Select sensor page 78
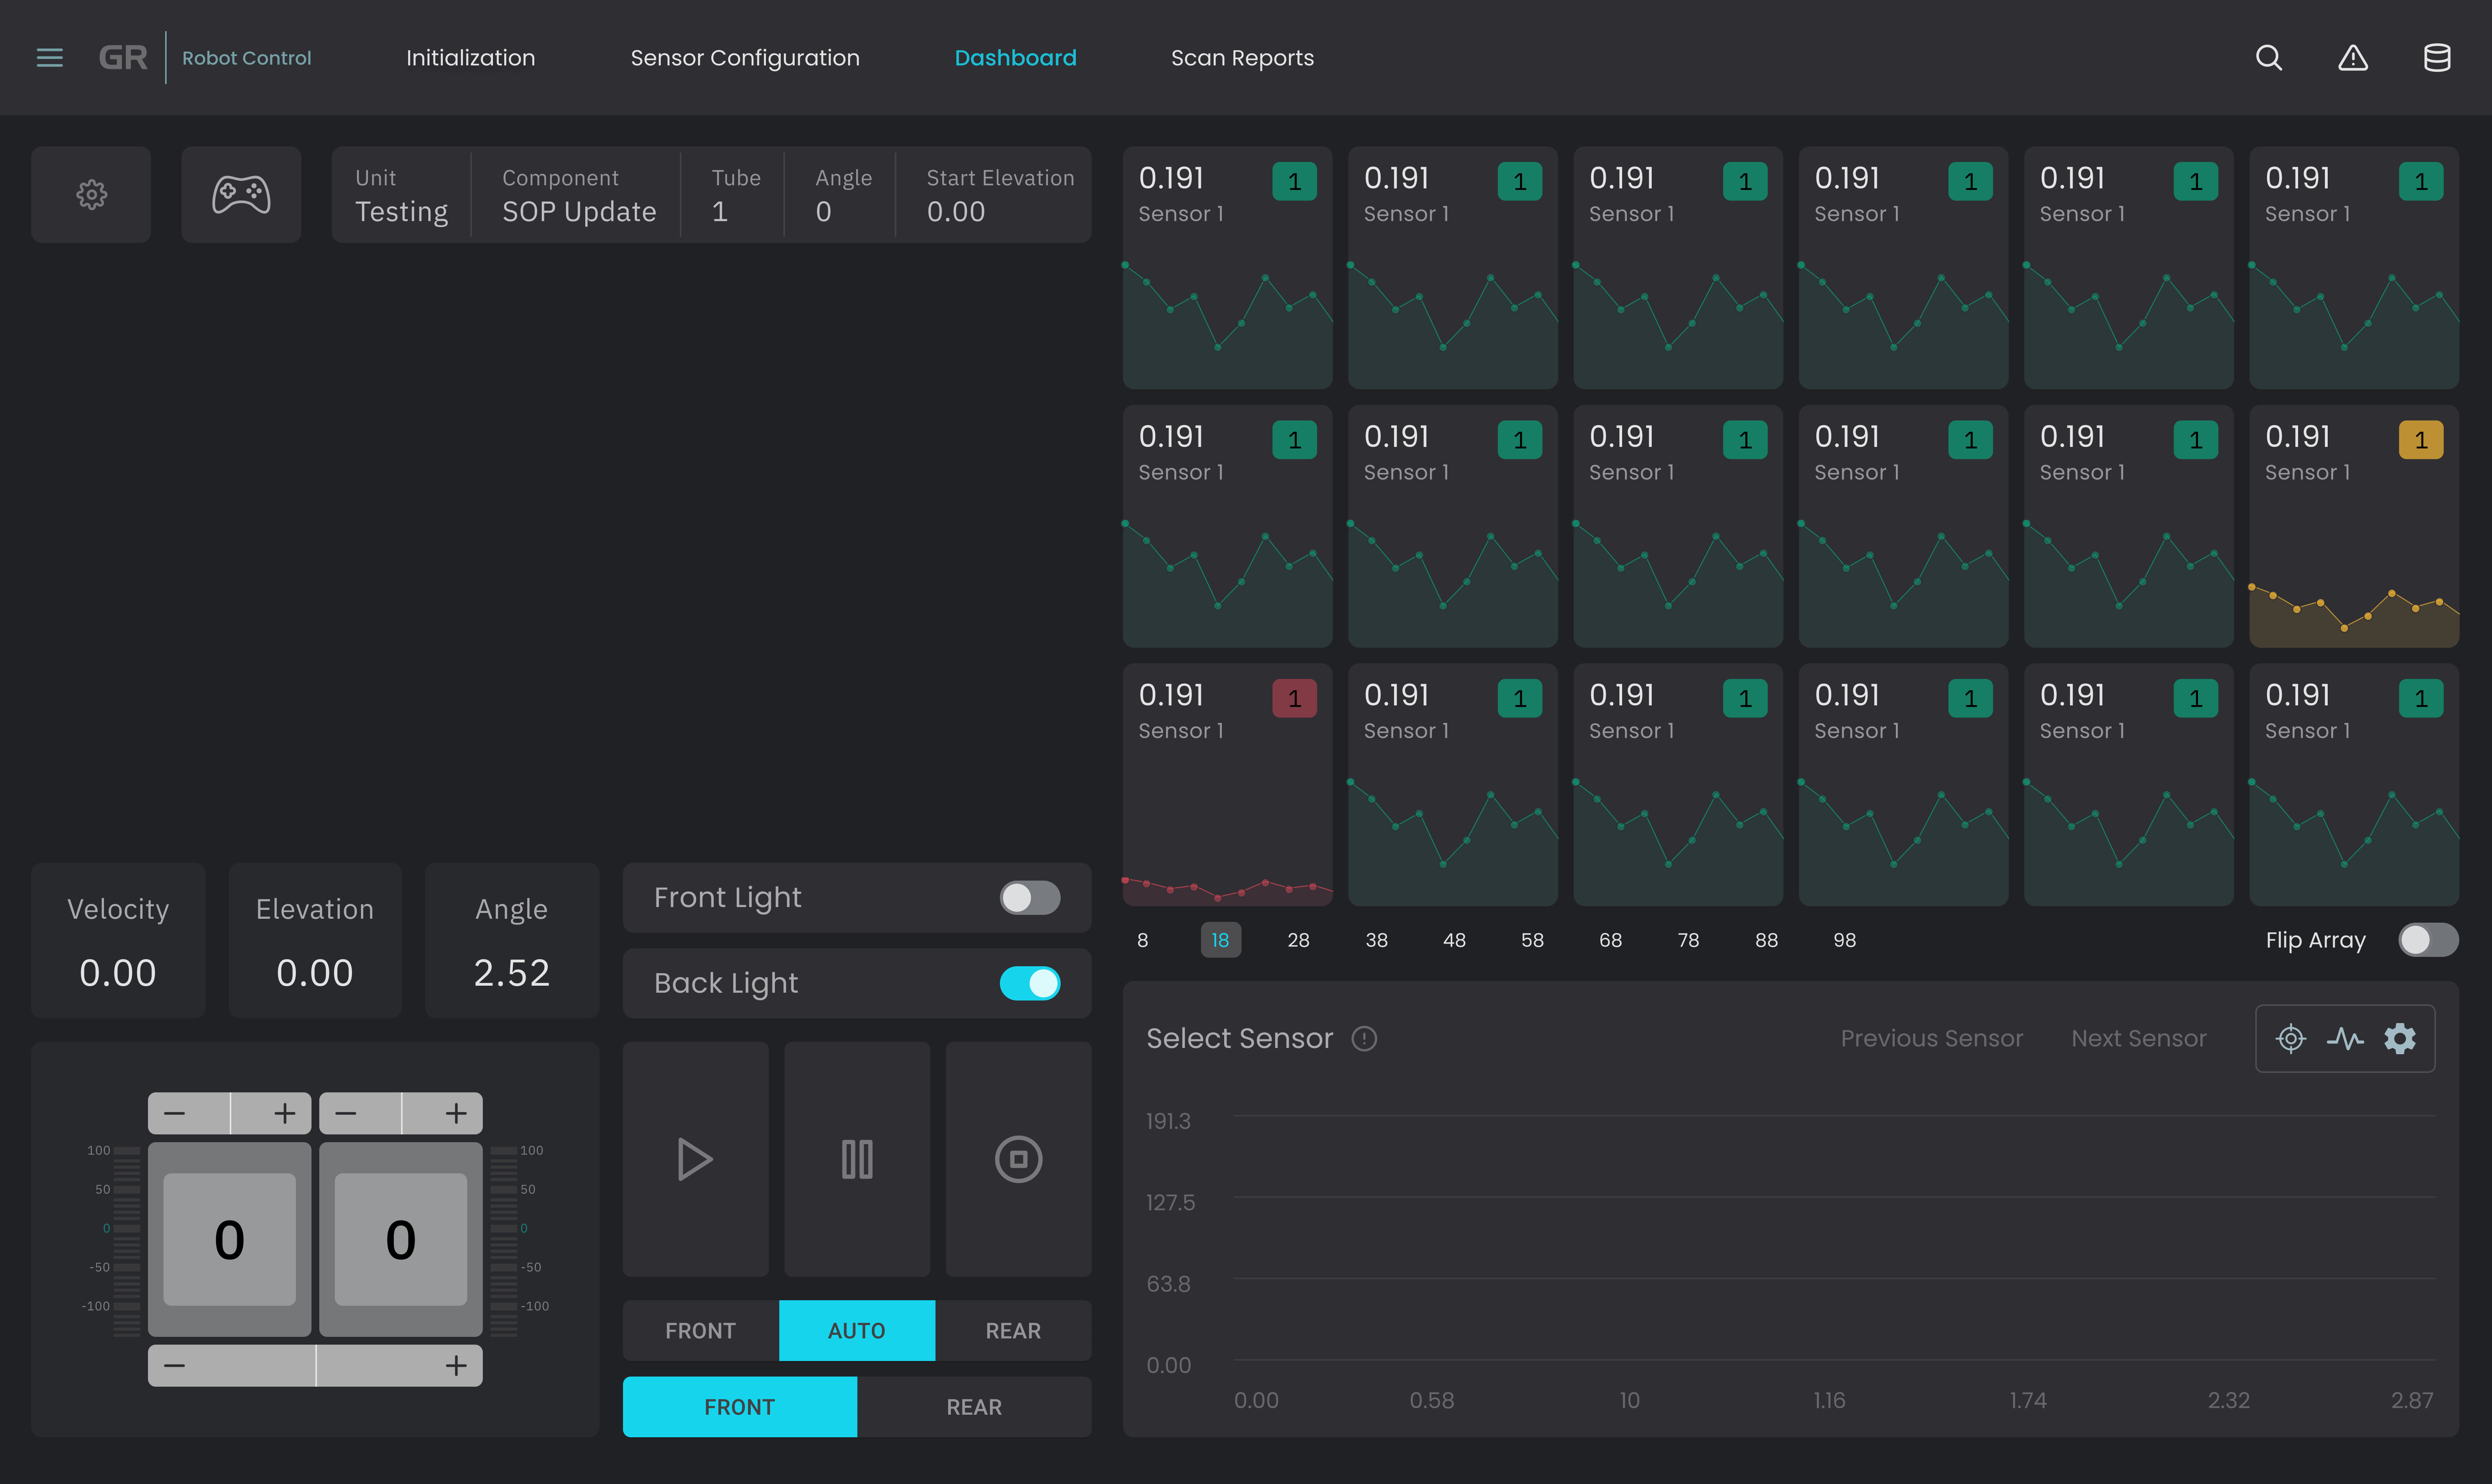This screenshot has width=2492, height=1484. click(x=1688, y=940)
